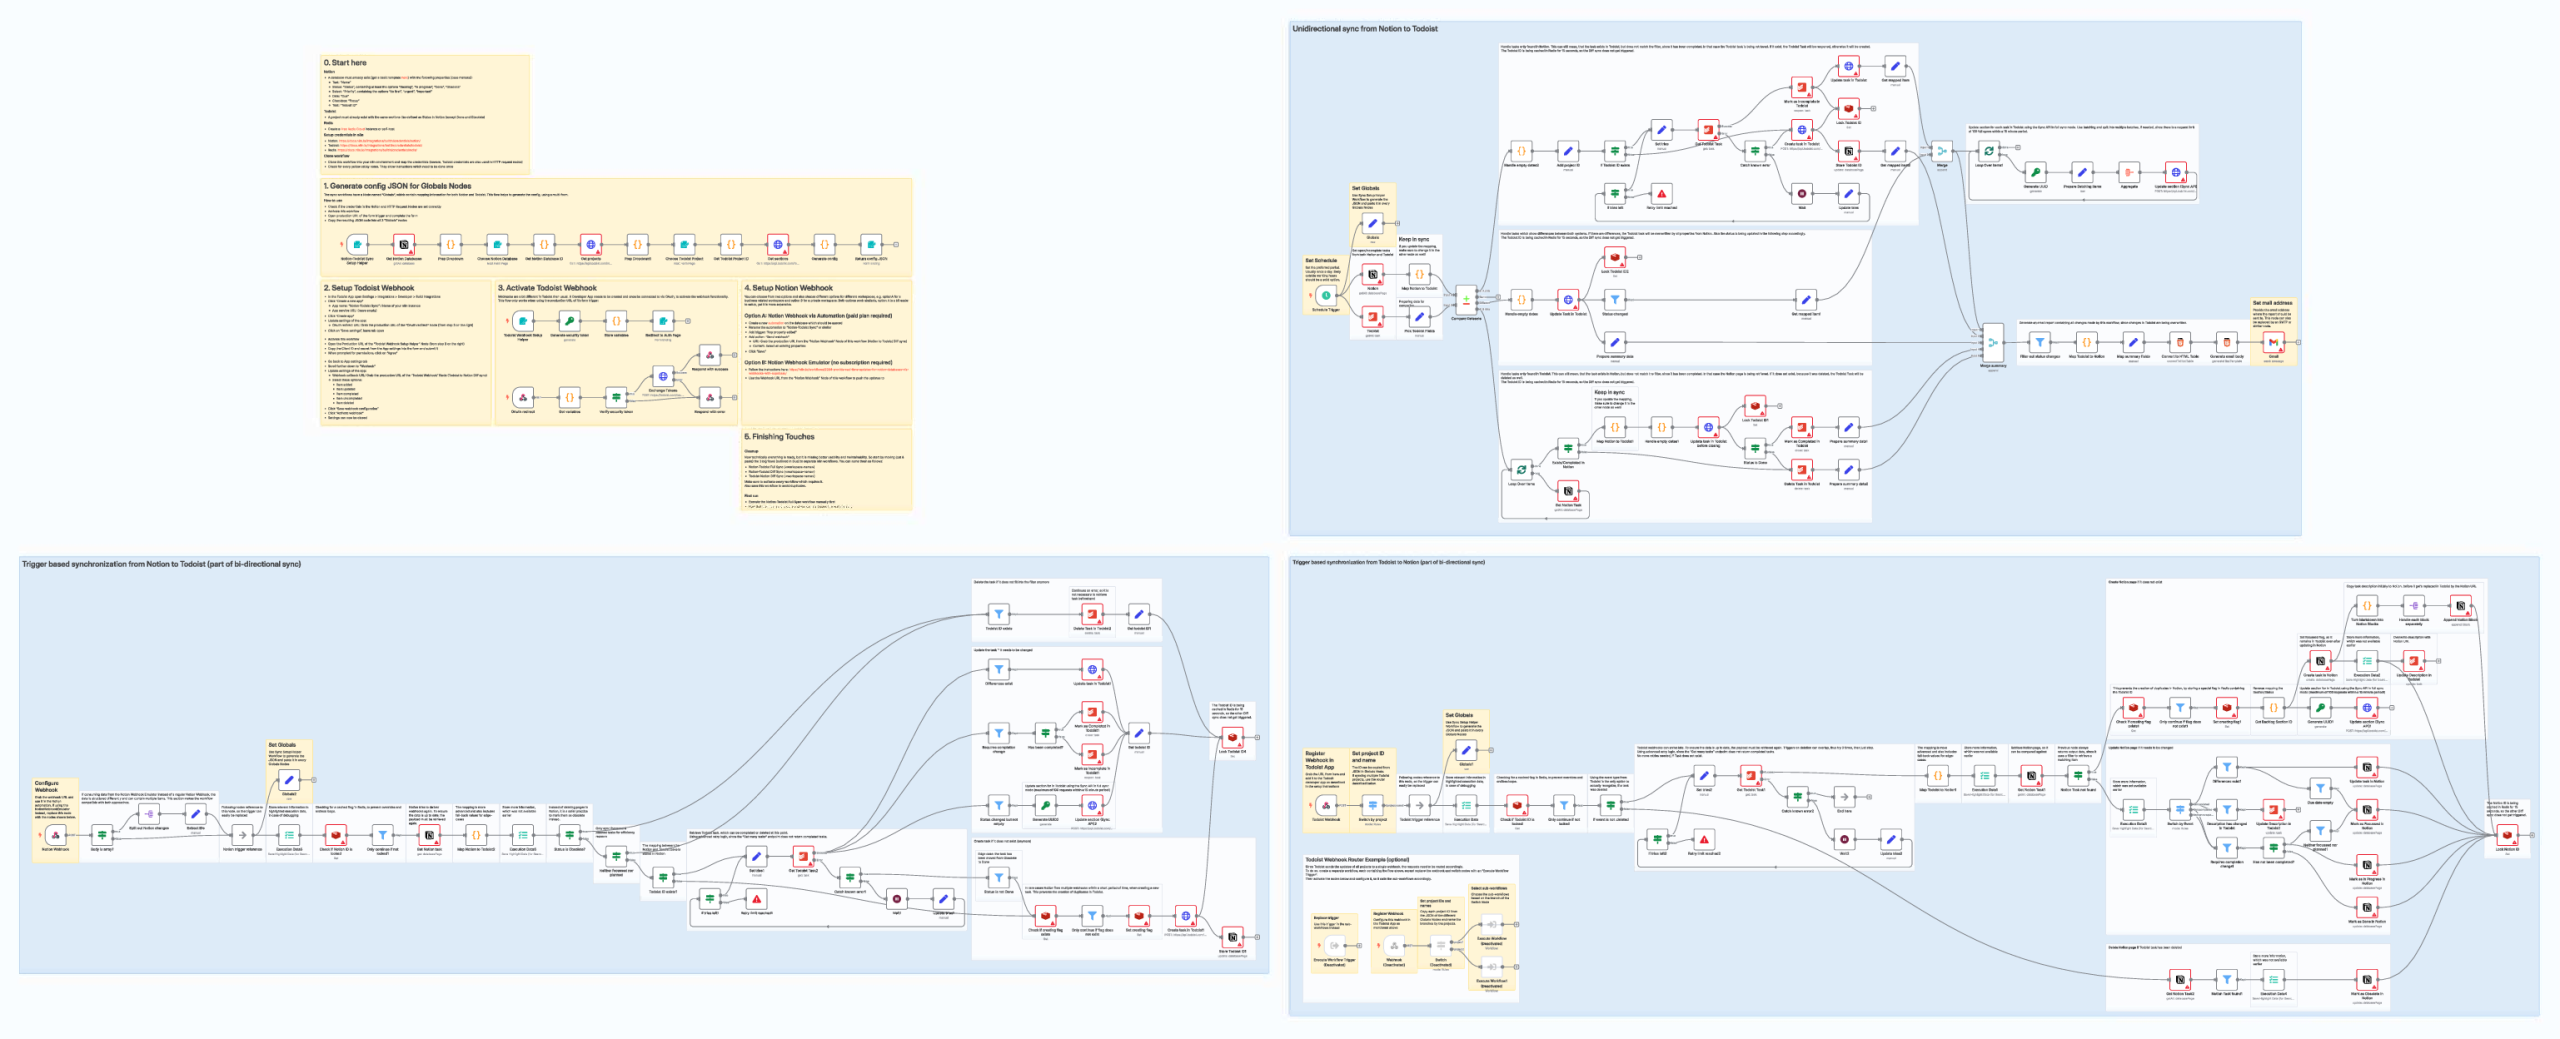
Task: Open the red link under Option B
Action: point(826,371)
